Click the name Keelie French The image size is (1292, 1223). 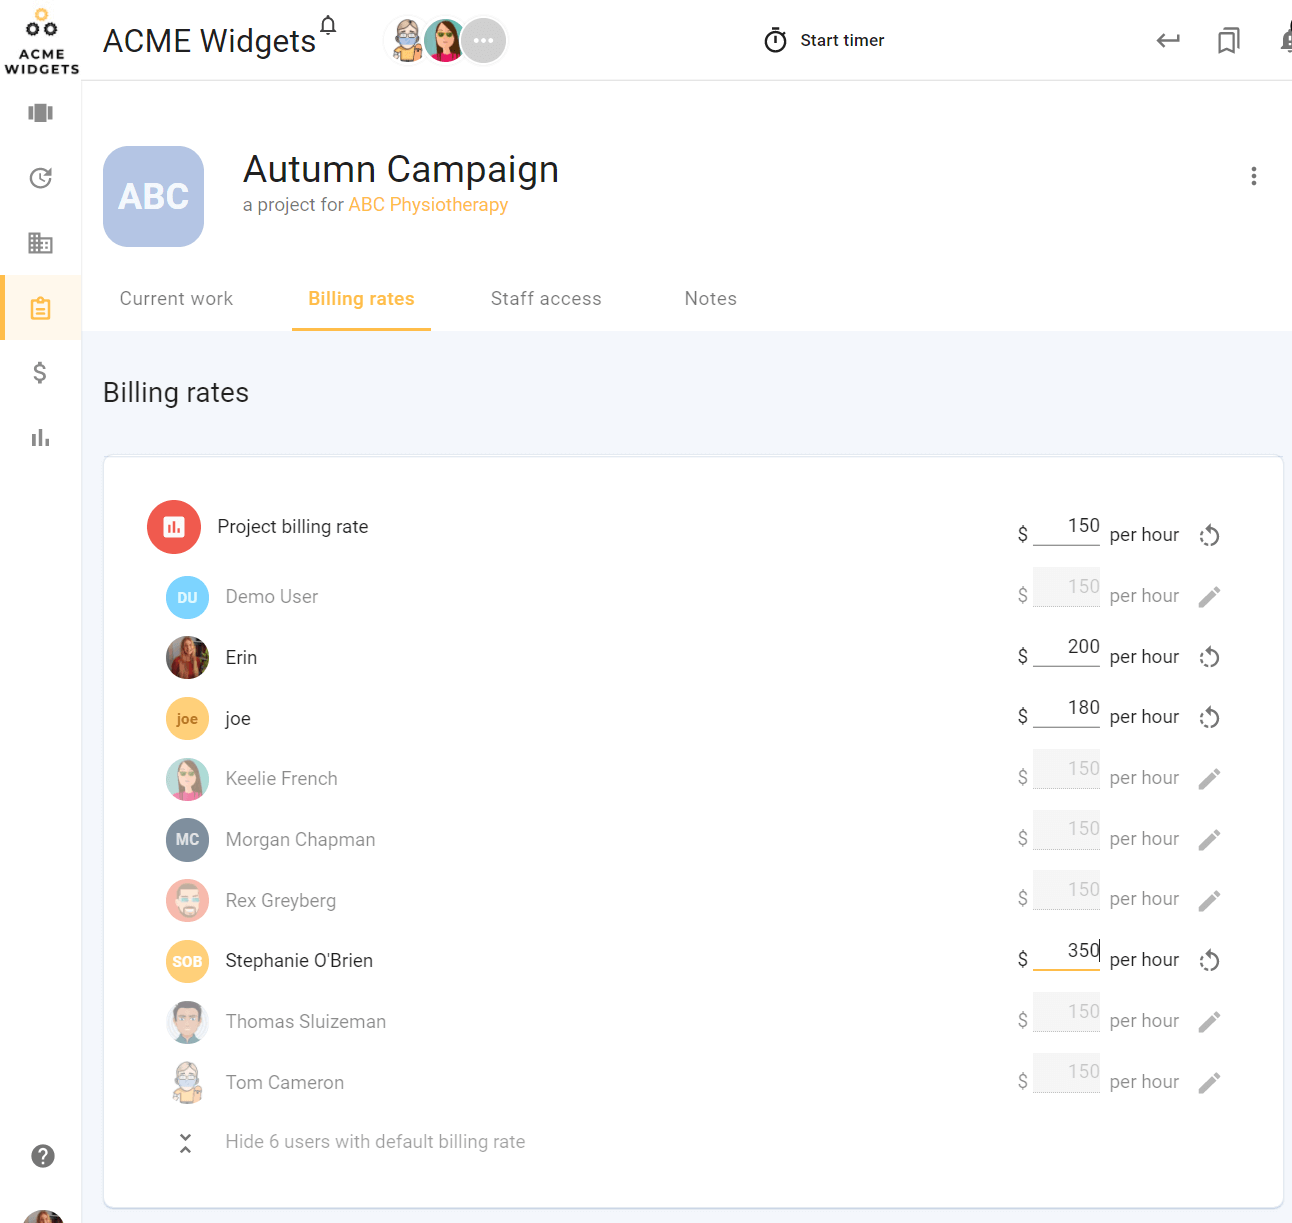[x=281, y=779]
